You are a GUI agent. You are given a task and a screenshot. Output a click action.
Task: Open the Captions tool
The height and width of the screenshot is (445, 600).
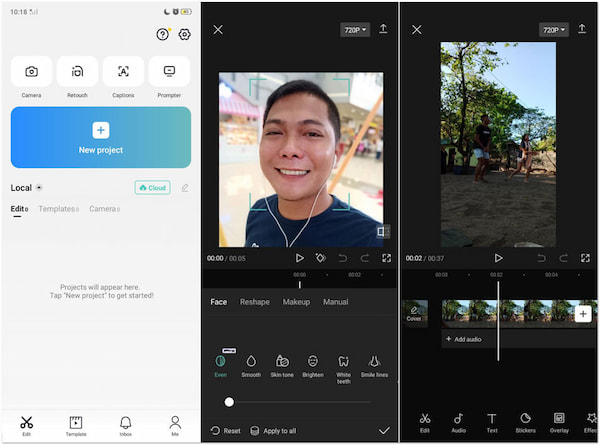(x=123, y=72)
